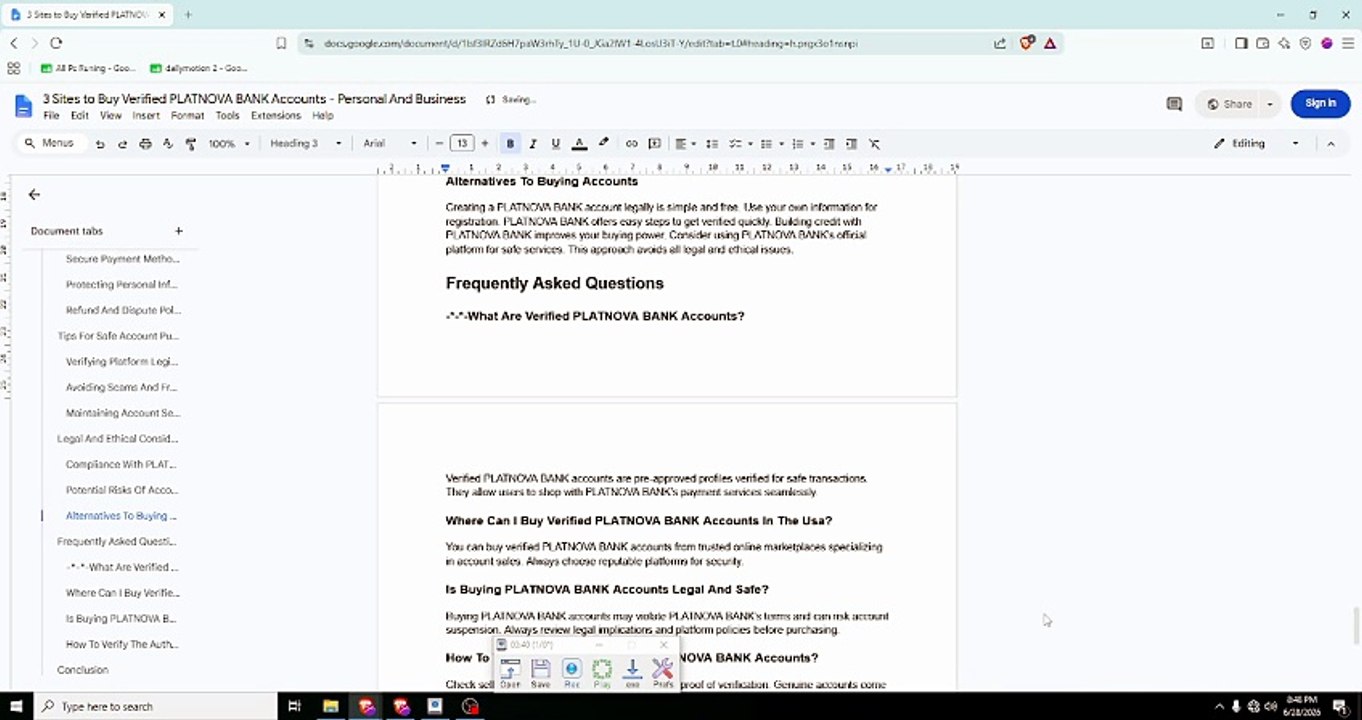This screenshot has height=720, width=1362.
Task: Select 'Alternatives To Buying ...' outline entry
Action: [121, 516]
